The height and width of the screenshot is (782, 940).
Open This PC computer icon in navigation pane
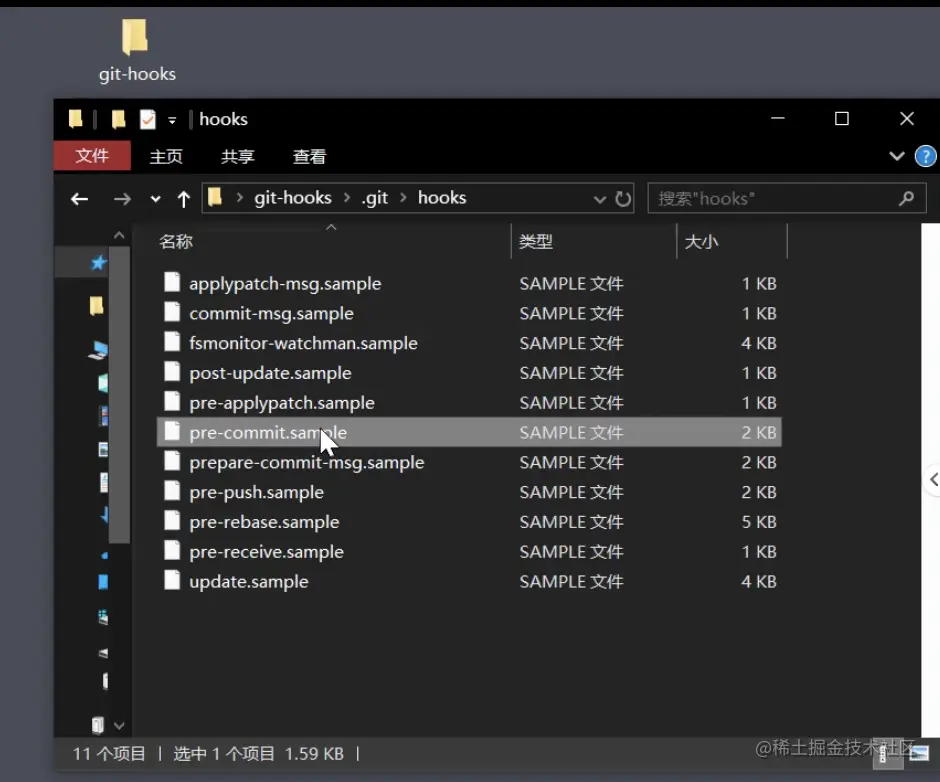(x=98, y=350)
